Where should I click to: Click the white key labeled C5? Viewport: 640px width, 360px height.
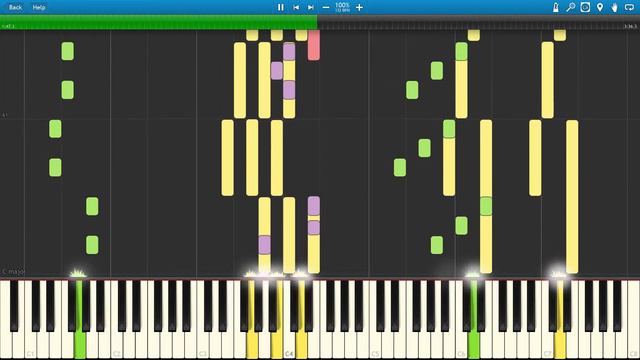point(375,320)
